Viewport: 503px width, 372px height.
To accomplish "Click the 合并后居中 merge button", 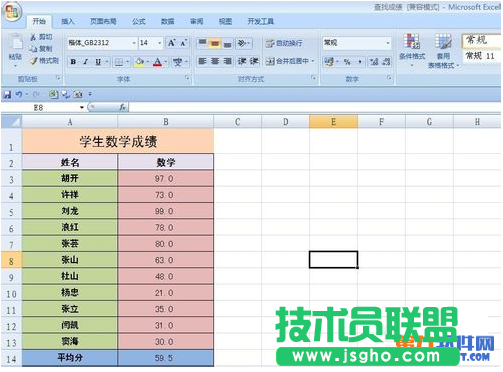I will click(x=290, y=61).
